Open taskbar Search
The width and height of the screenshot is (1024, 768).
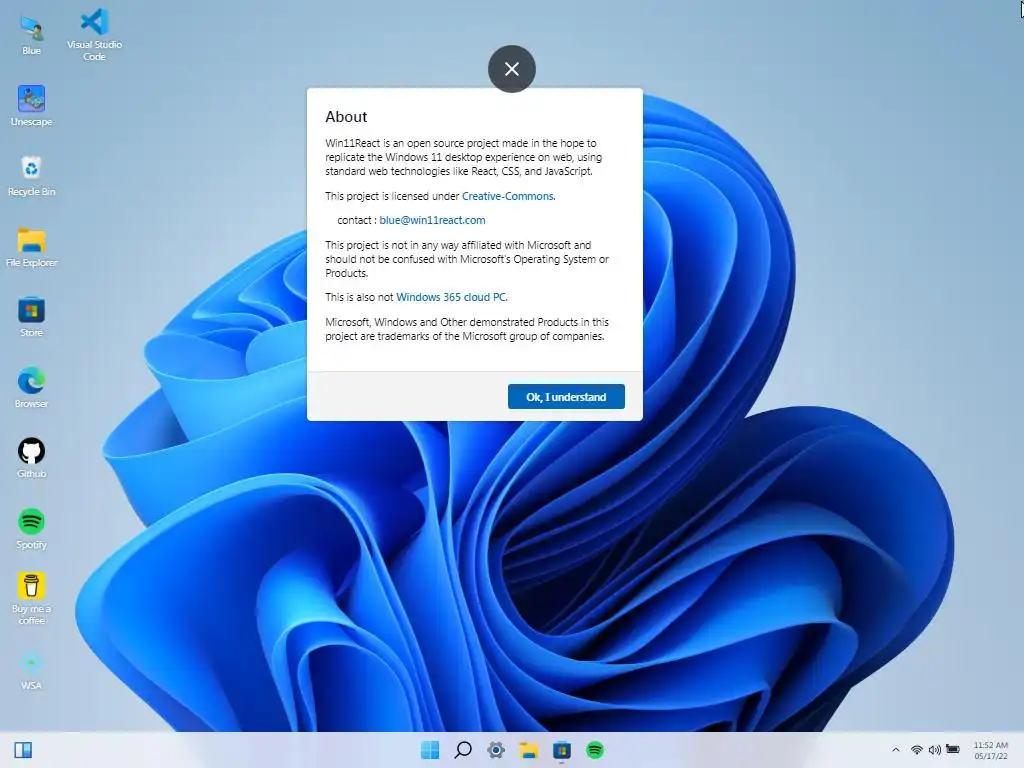[463, 750]
